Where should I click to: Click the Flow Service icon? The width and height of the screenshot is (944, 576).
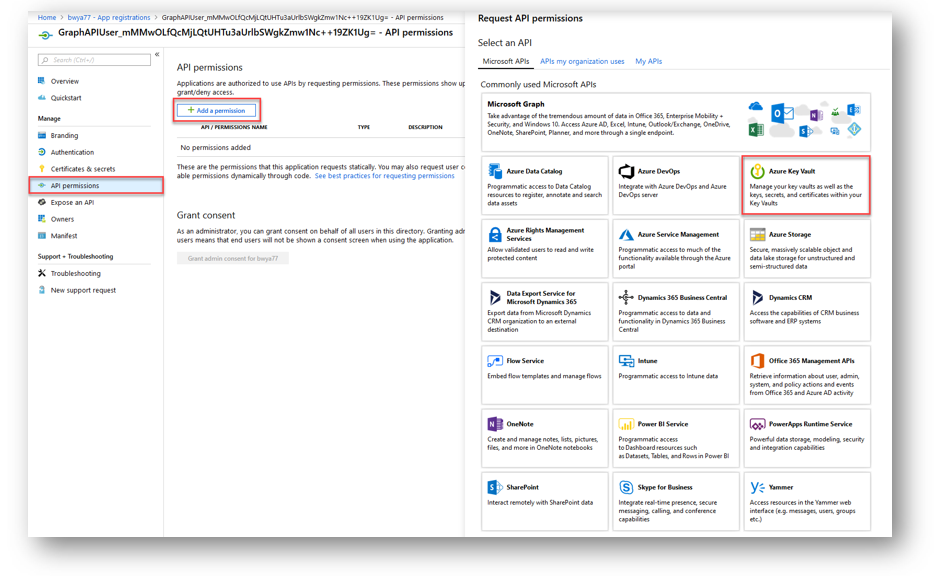click(495, 361)
